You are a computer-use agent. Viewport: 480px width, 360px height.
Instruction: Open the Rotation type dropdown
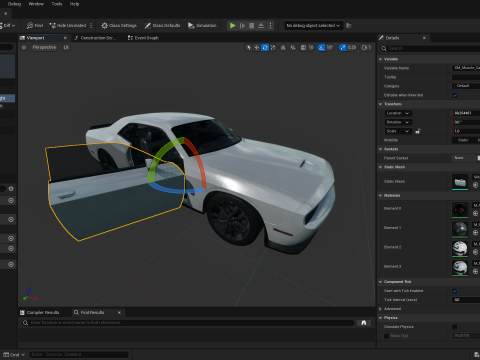pyautogui.click(x=398, y=122)
